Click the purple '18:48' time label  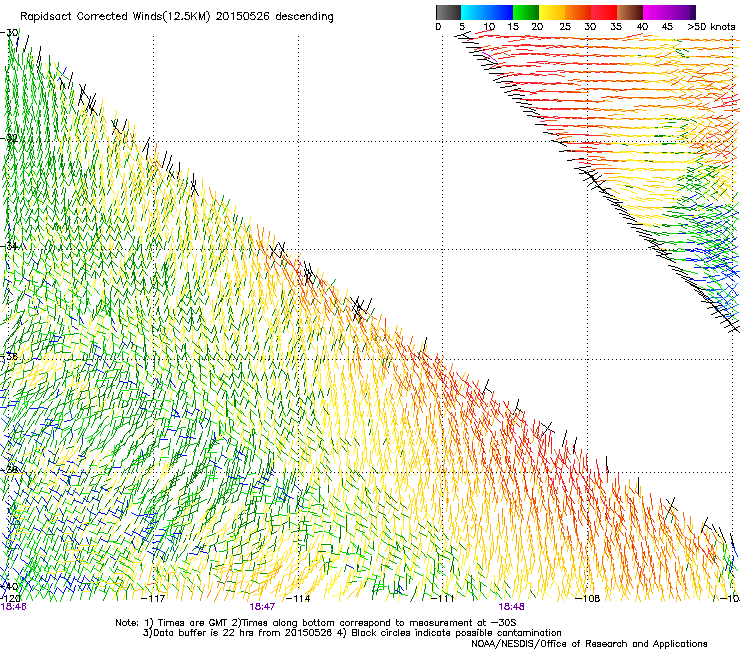coord(511,607)
